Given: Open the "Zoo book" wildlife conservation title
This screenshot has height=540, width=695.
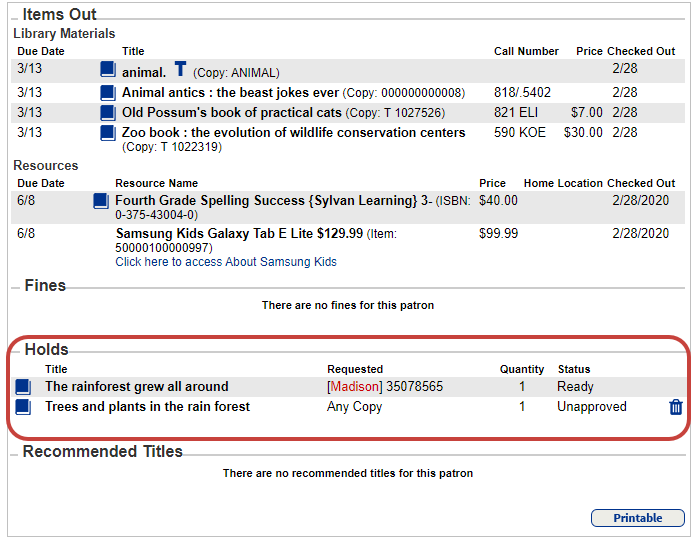Looking at the screenshot, I should click(293, 132).
